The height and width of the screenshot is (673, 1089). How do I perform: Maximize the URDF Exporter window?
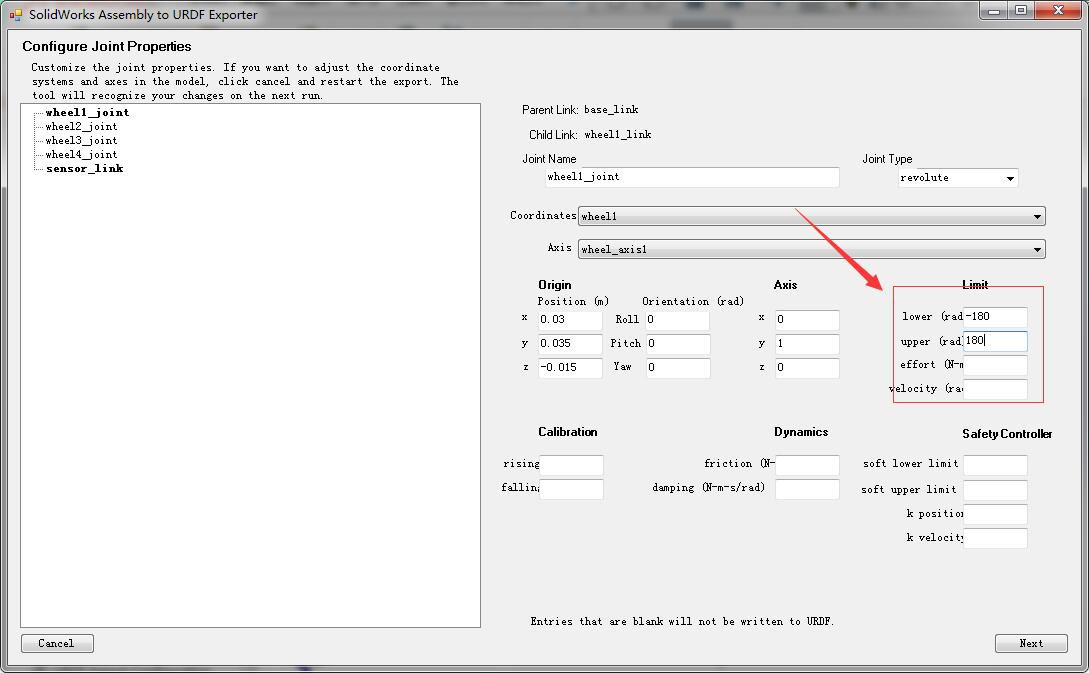1021,10
